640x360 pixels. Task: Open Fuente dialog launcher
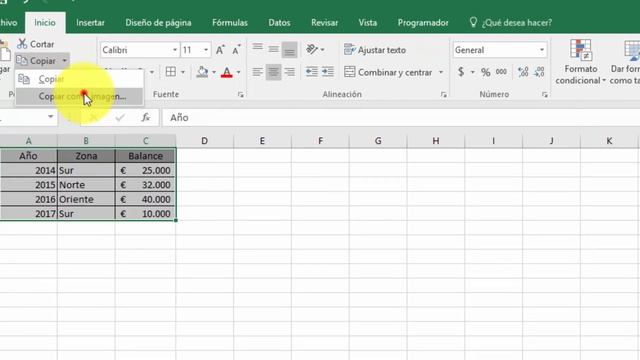click(x=240, y=95)
